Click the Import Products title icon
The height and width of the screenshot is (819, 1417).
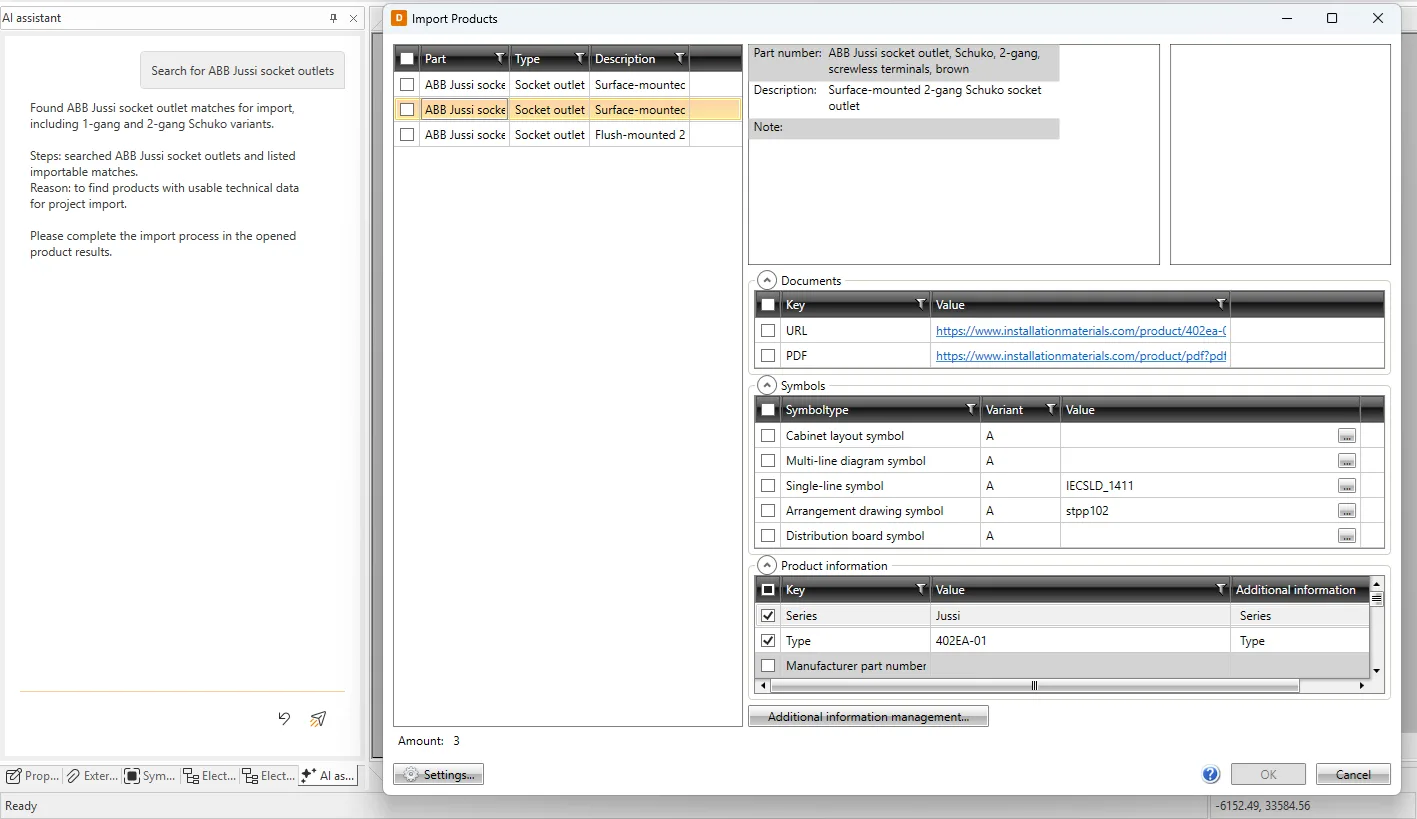[400, 18]
